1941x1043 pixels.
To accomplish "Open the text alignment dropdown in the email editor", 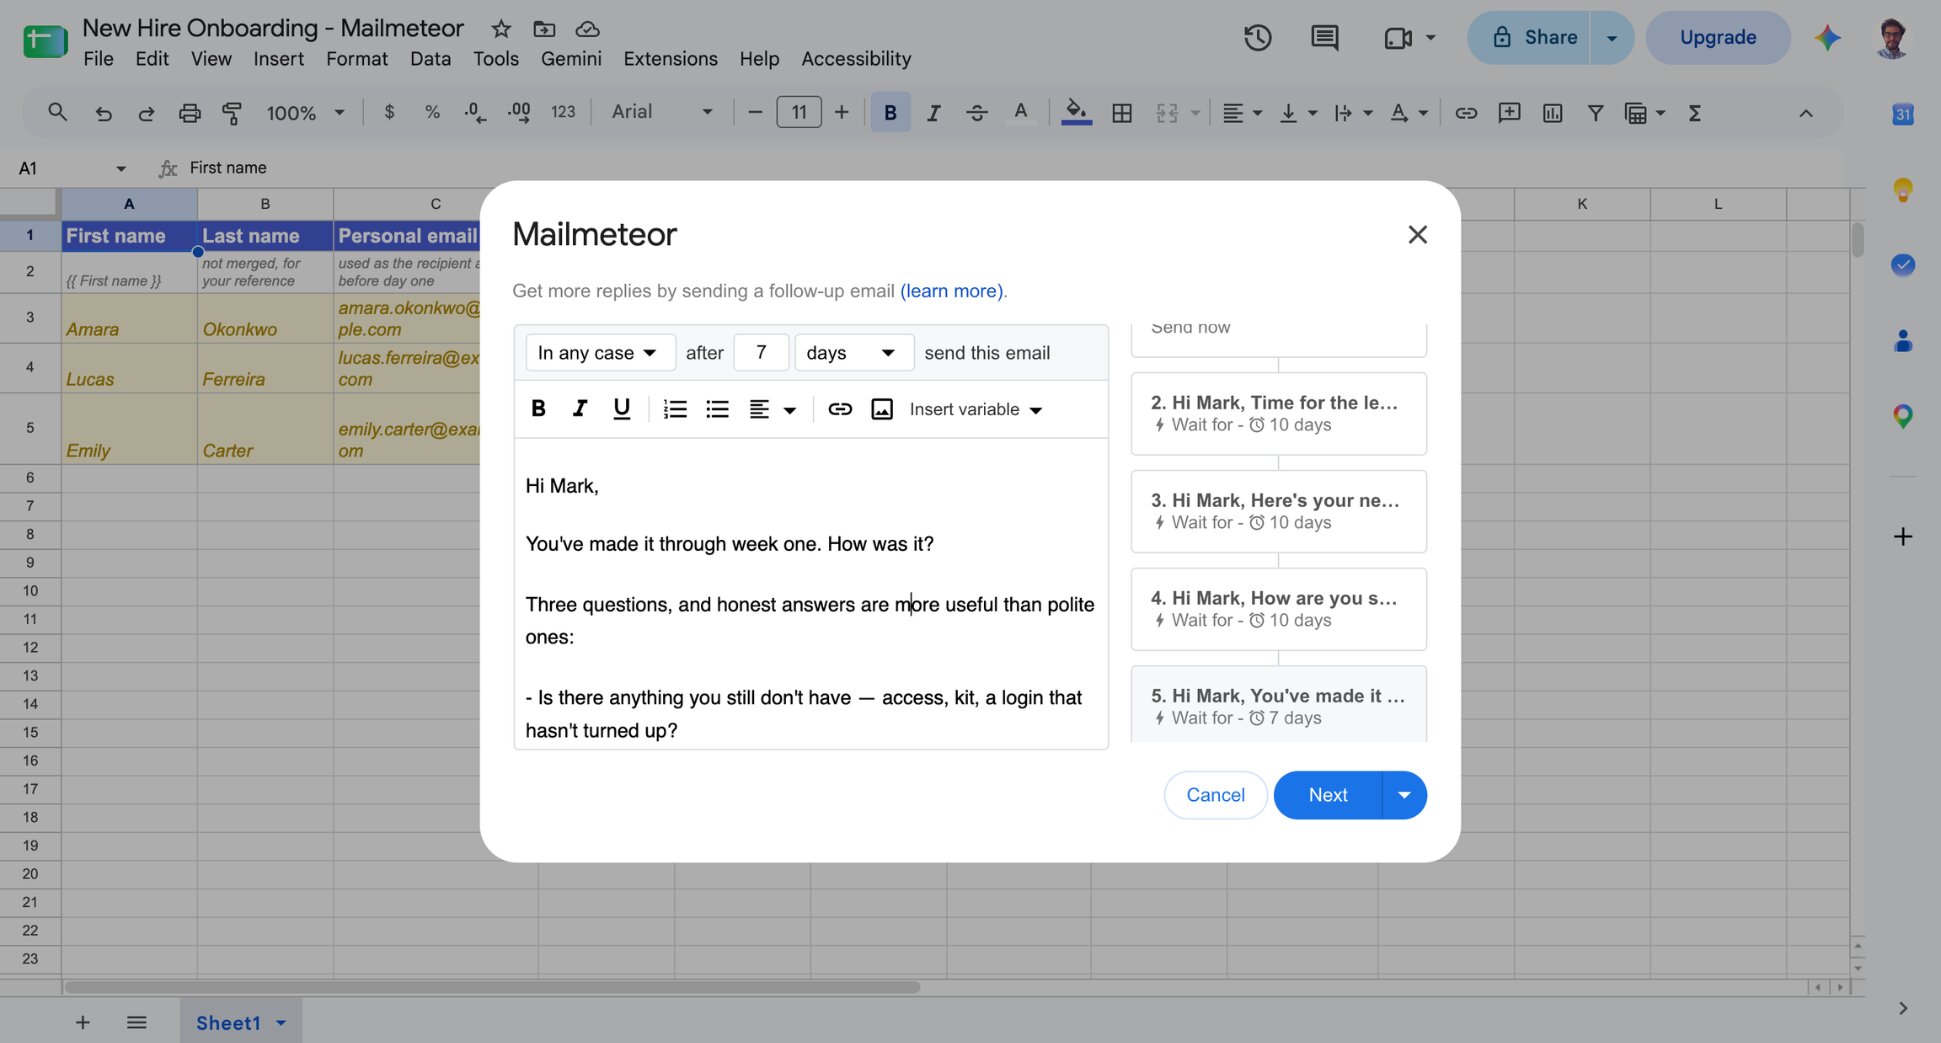I will pos(772,409).
